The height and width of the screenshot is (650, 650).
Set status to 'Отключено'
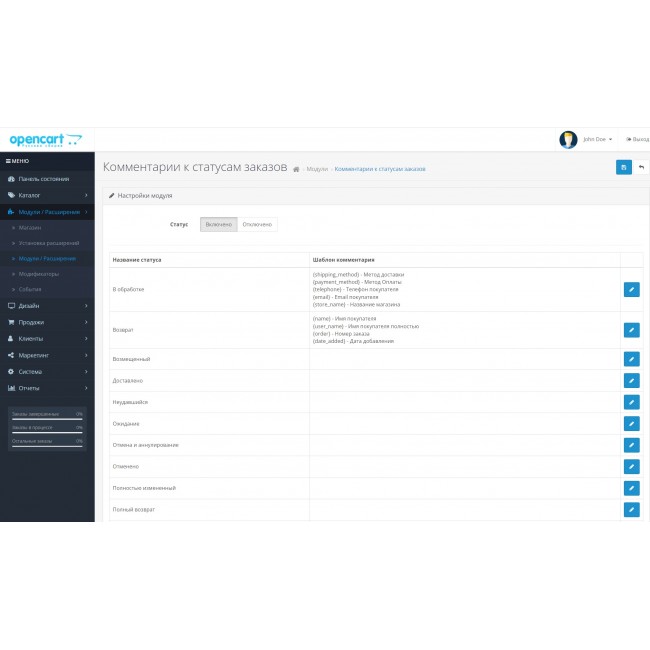coord(257,225)
